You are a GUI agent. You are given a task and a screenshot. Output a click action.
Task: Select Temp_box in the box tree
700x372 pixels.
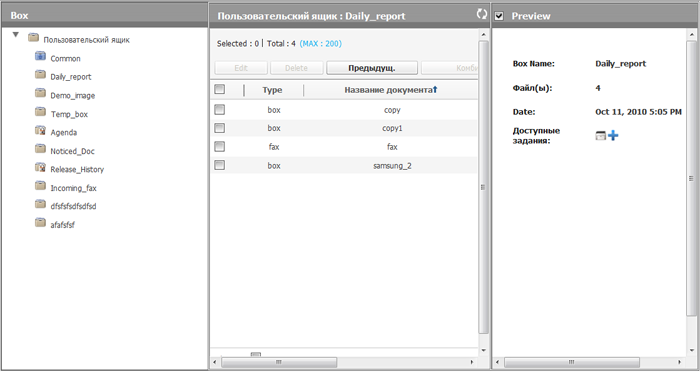(x=69, y=114)
